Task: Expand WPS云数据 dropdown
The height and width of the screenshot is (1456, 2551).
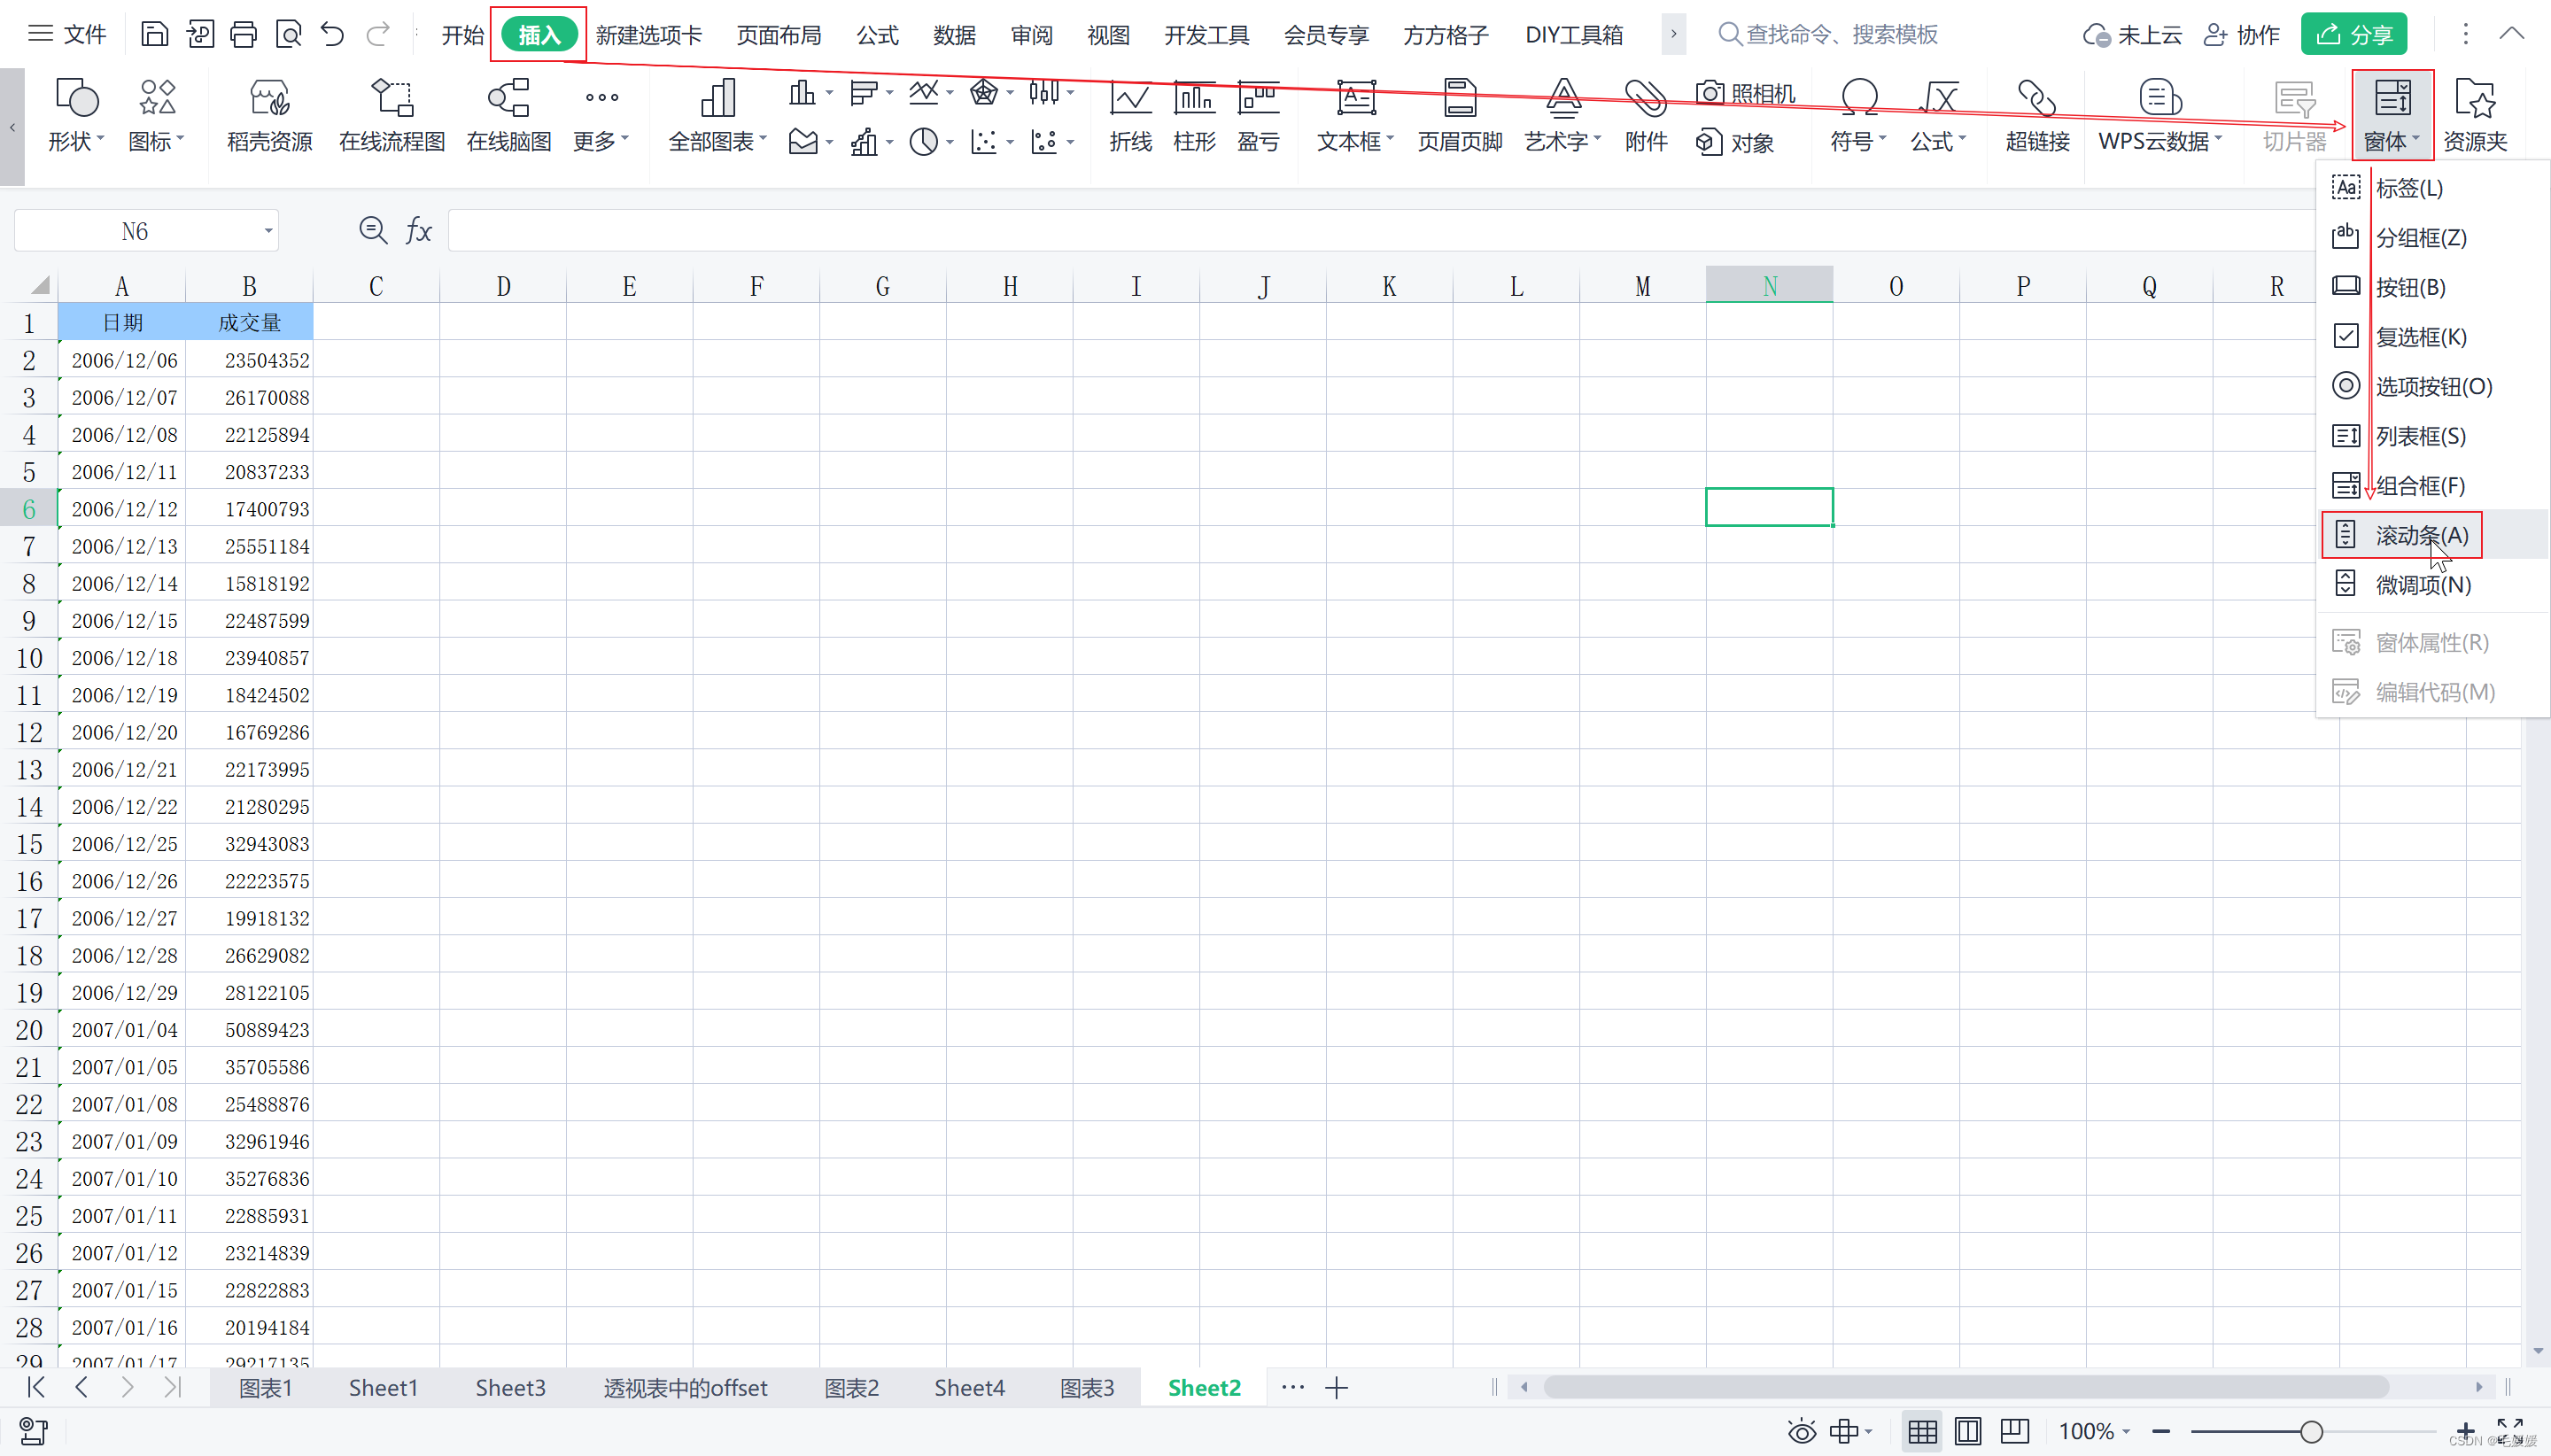Action: tap(2218, 139)
